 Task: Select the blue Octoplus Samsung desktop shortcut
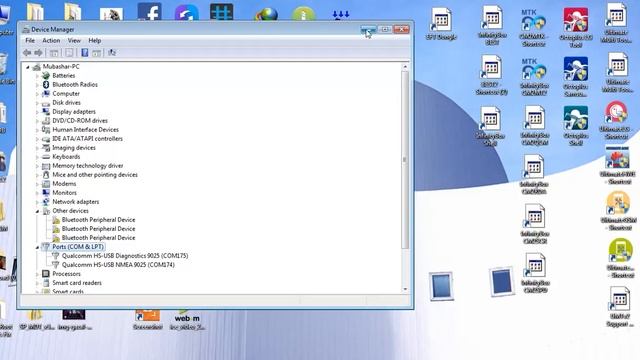click(x=576, y=77)
